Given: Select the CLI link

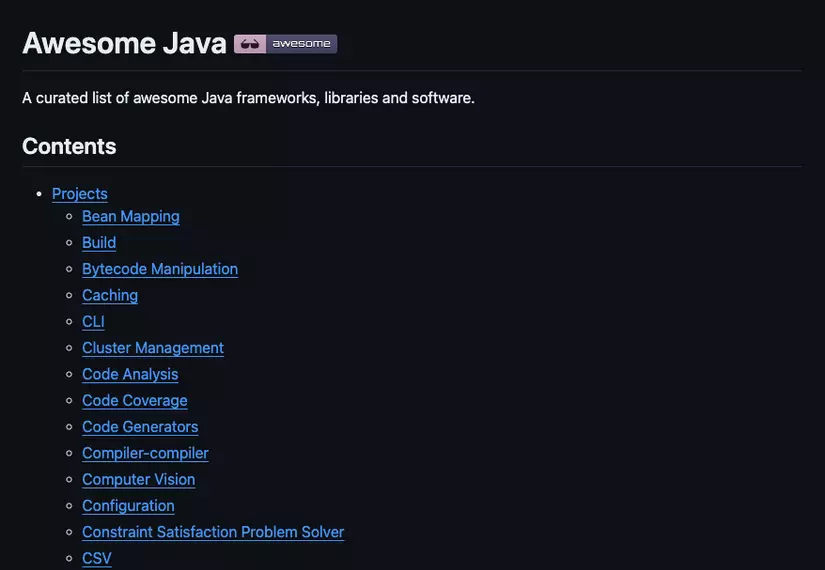Looking at the screenshot, I should [93, 322].
